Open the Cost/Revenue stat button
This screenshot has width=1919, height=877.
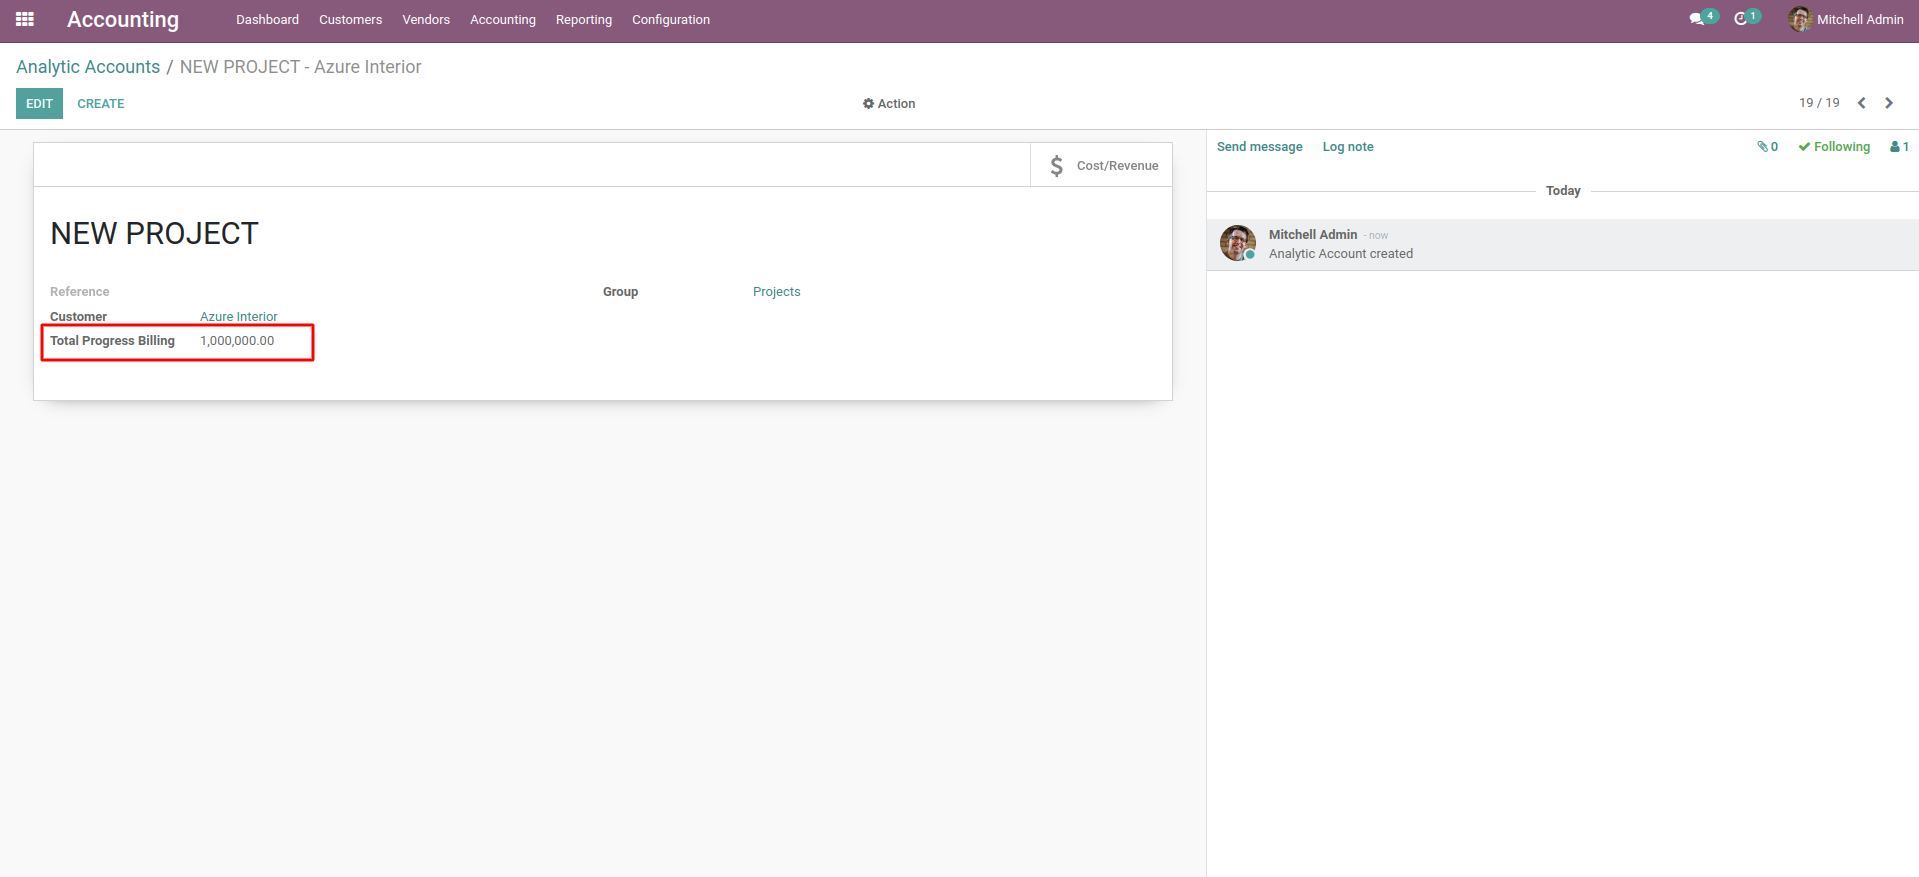click(1101, 165)
